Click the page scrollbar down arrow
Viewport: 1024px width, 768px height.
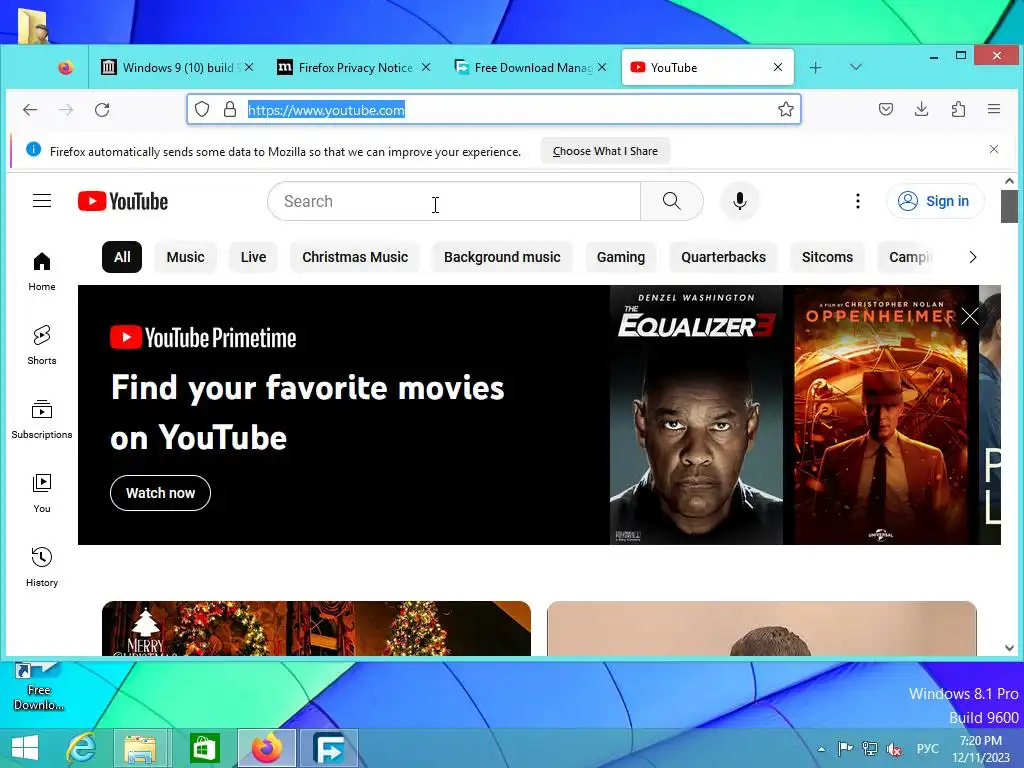tap(1009, 647)
